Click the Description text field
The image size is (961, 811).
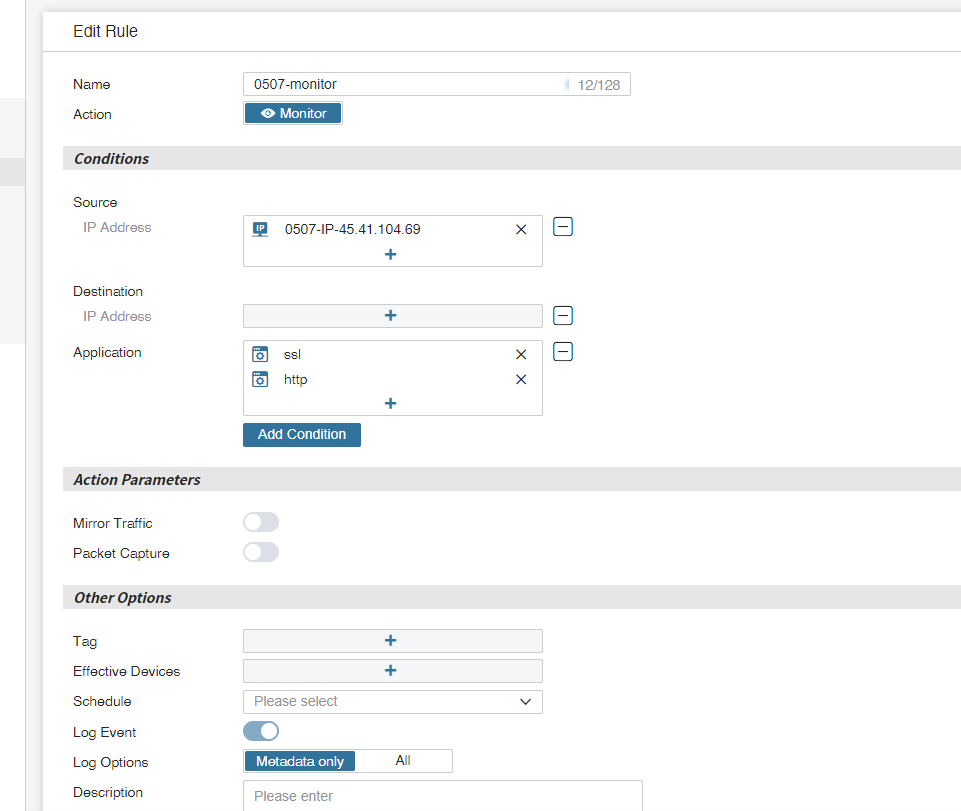[x=442, y=796]
